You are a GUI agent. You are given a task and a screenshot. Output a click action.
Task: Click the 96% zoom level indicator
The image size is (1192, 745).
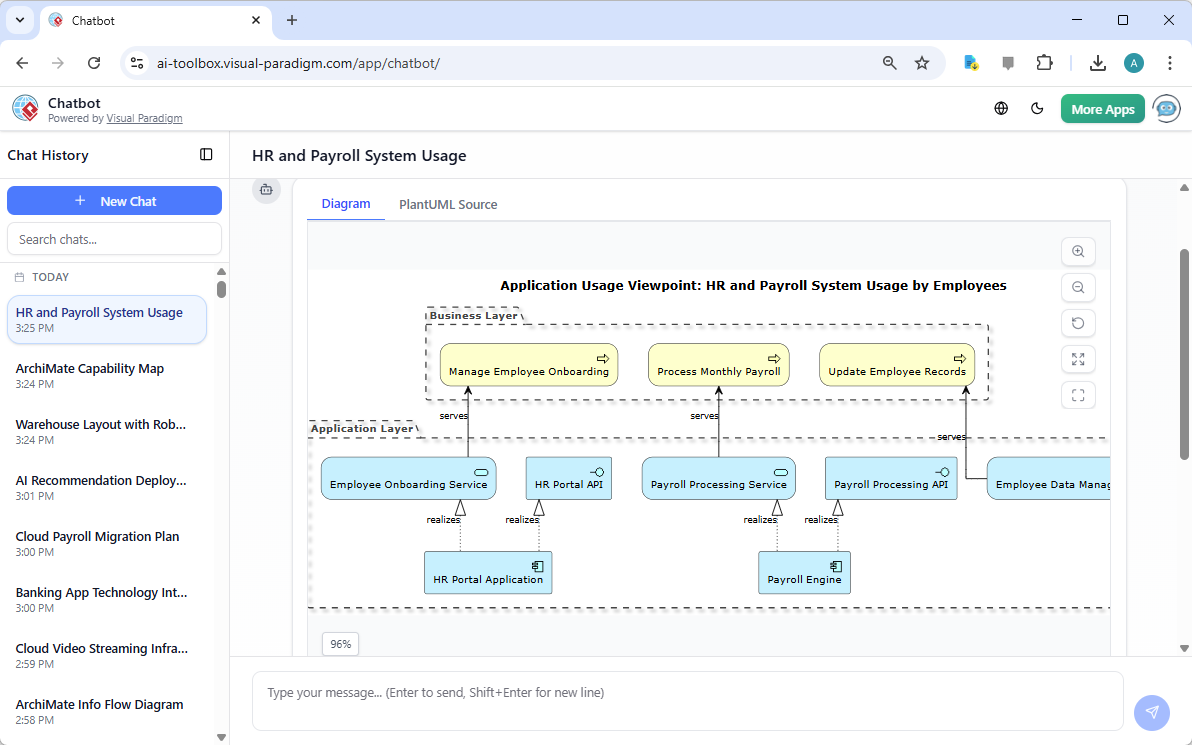340,644
